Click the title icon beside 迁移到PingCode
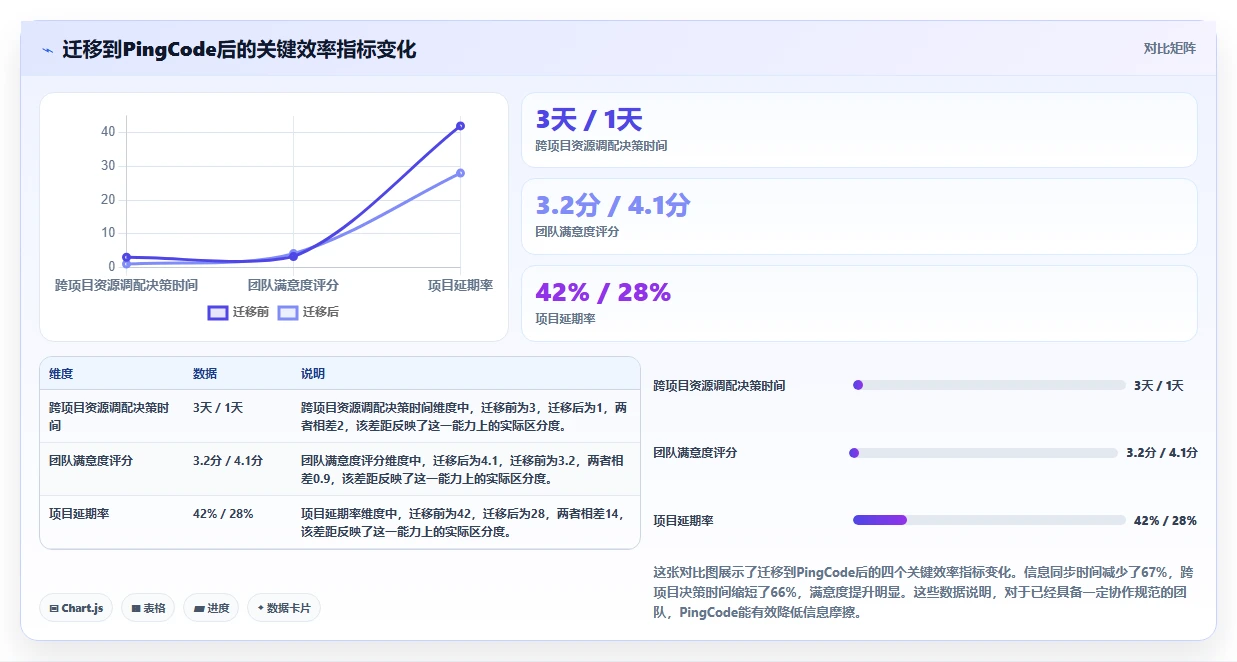Image resolution: width=1237 pixels, height=662 pixels. point(47,50)
